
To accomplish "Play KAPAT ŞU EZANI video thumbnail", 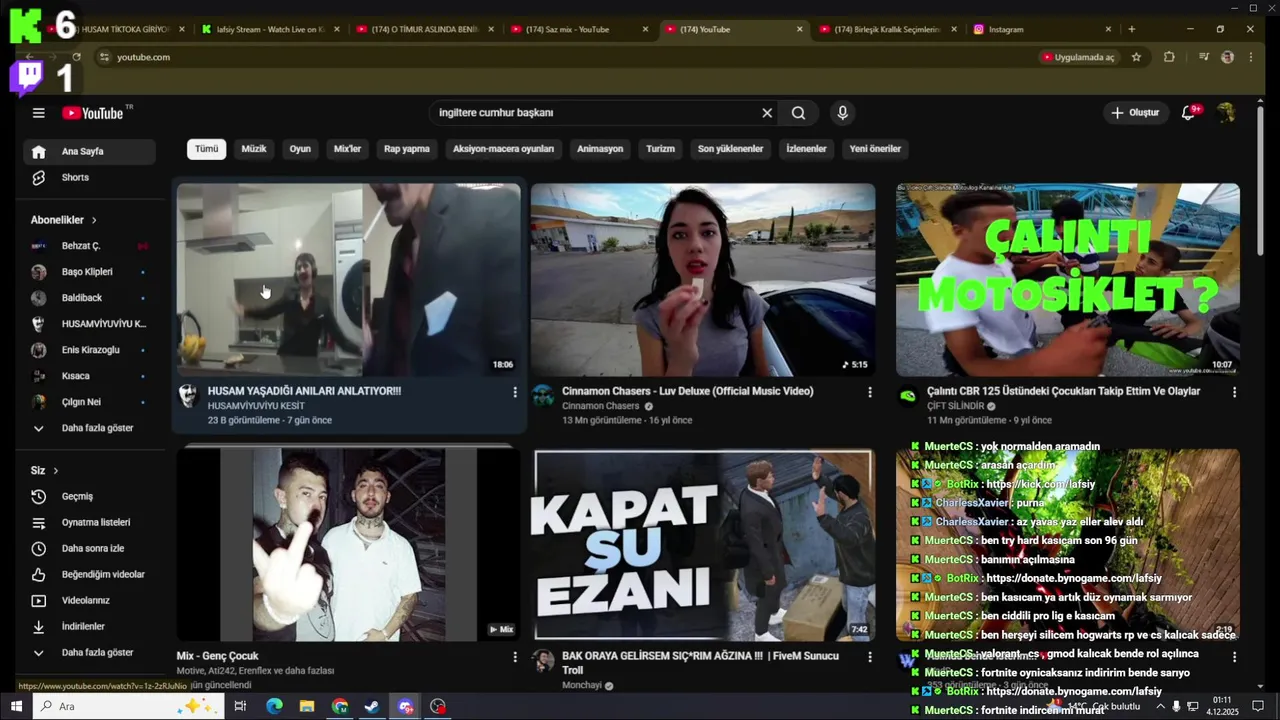I will pyautogui.click(x=703, y=545).
